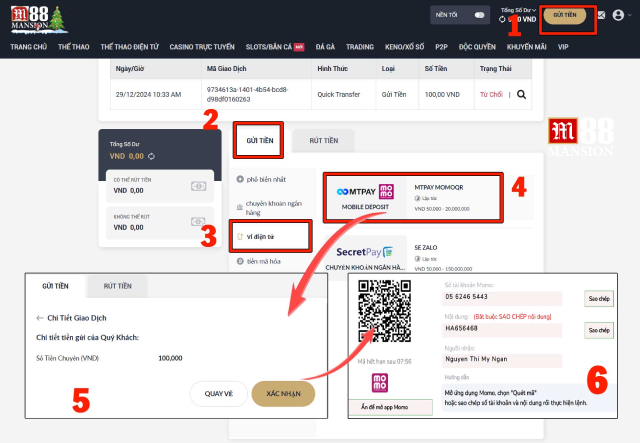Open the Trading menu item
This screenshot has width=640, height=443.
tap(360, 47)
